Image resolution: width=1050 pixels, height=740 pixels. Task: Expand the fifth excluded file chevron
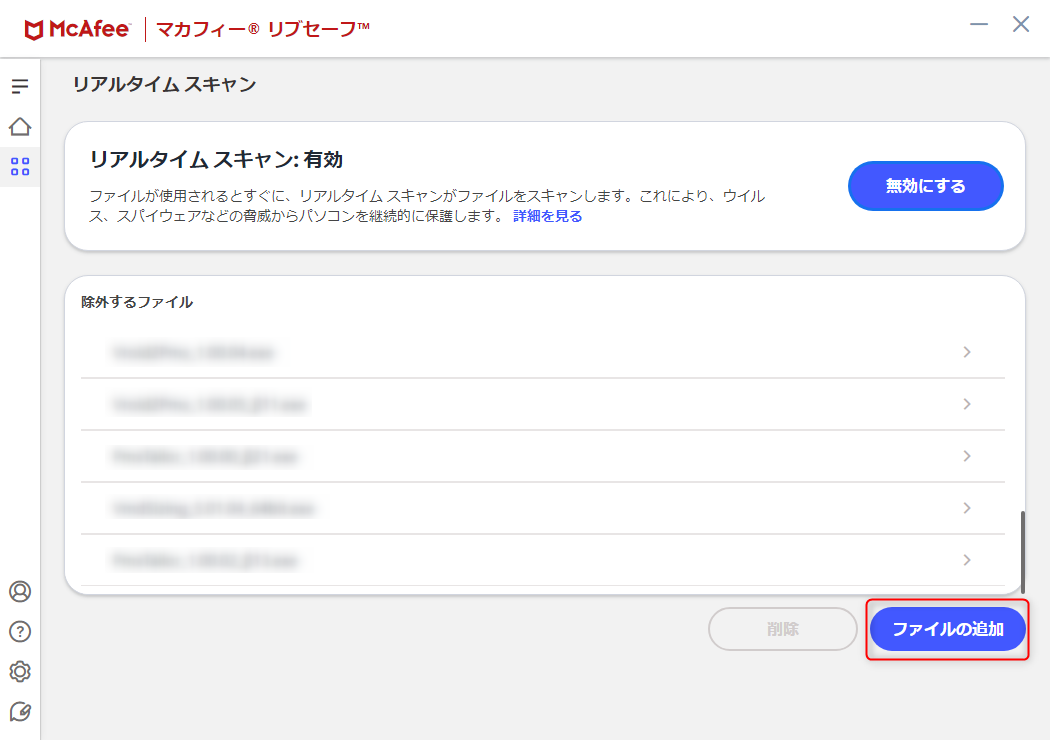point(967,560)
